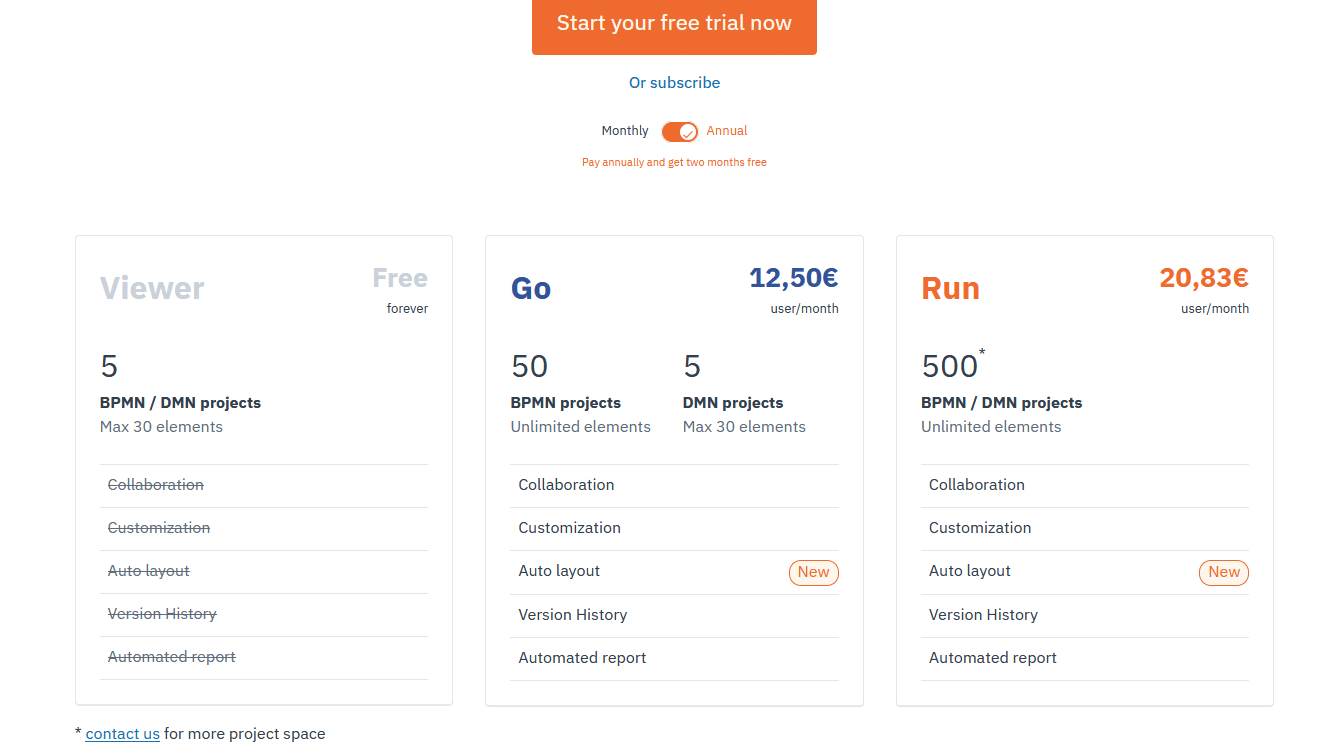
Task: Select Automated report row in Go plan
Action: point(674,658)
